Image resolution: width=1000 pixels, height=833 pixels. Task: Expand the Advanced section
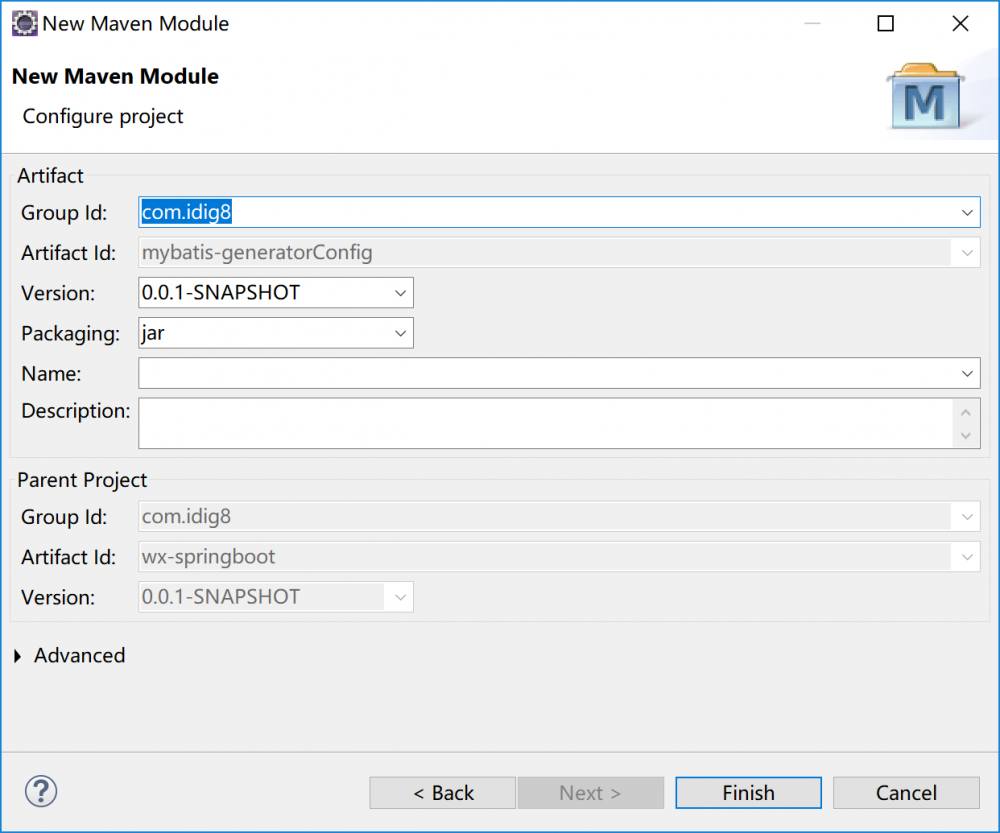(18, 656)
